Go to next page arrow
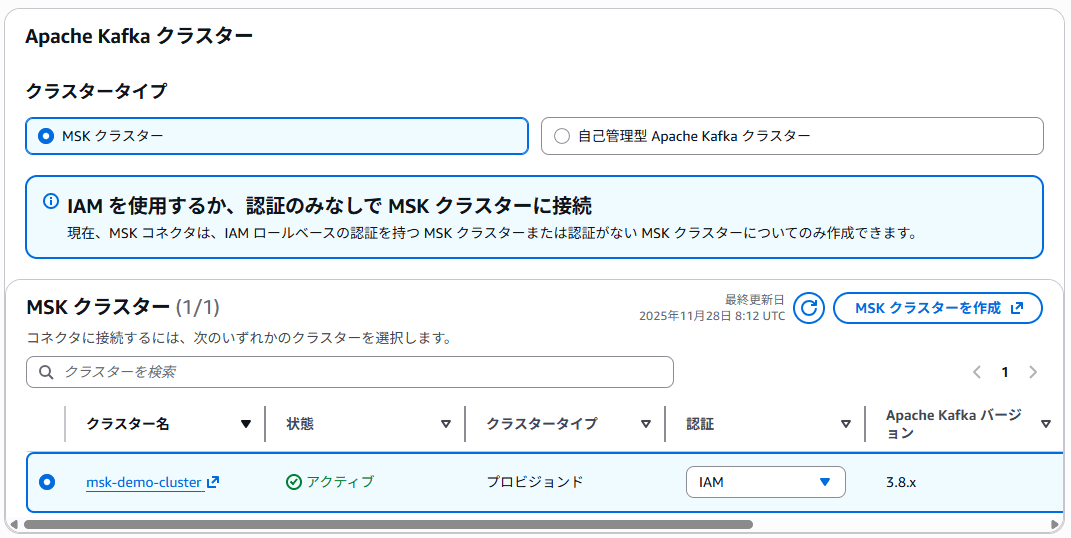 [x=1033, y=372]
